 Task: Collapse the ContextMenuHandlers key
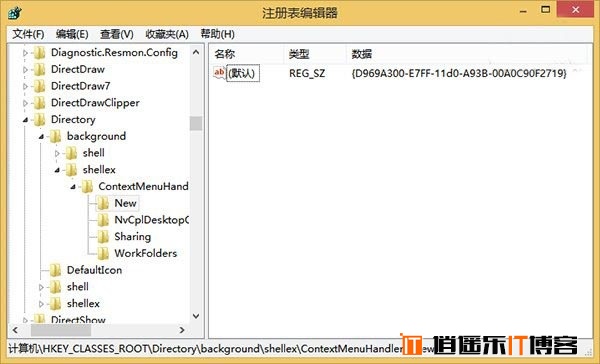[x=73, y=187]
